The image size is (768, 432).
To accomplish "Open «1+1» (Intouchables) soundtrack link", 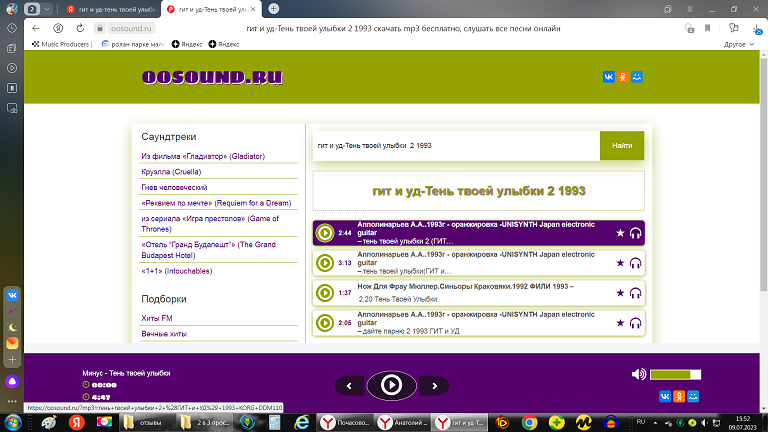I will tap(176, 271).
